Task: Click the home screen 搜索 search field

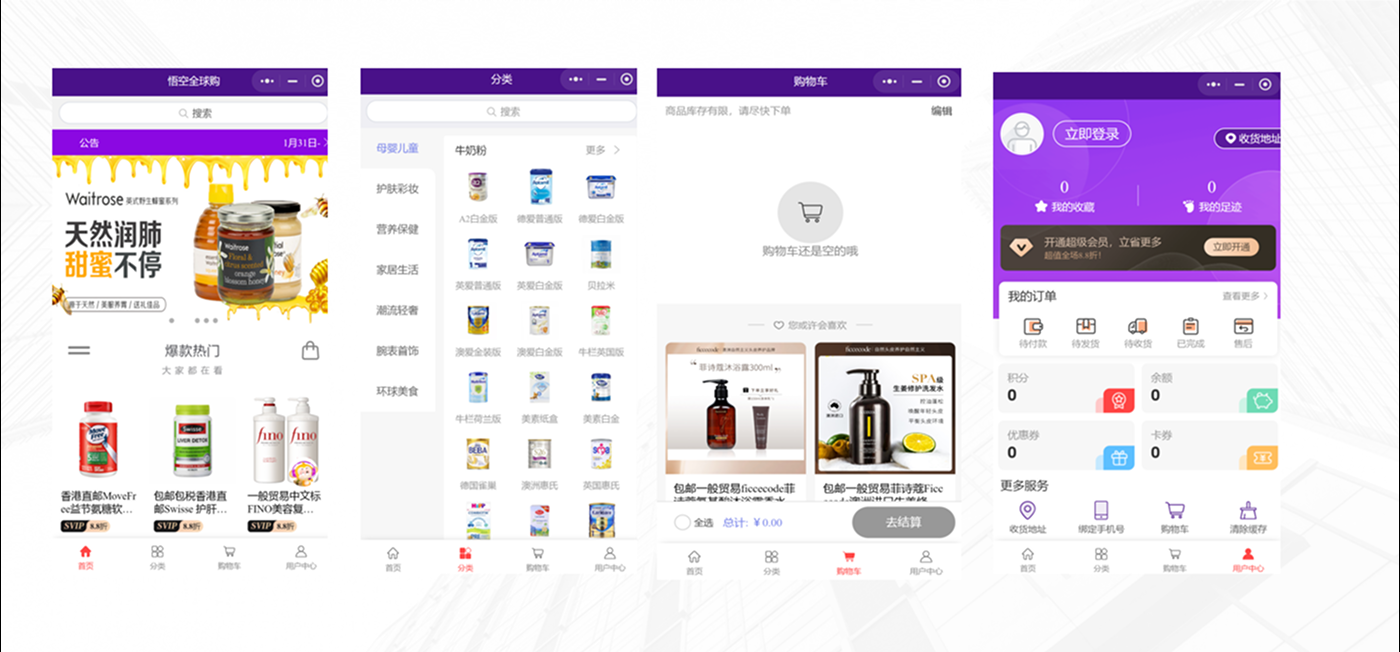Action: (x=193, y=113)
